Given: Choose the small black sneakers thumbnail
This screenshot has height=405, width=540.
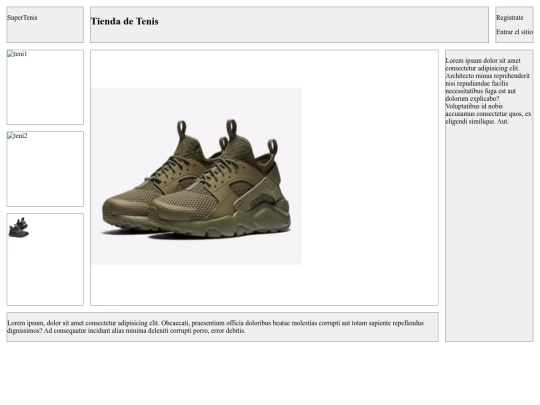Looking at the screenshot, I should coord(18,227).
